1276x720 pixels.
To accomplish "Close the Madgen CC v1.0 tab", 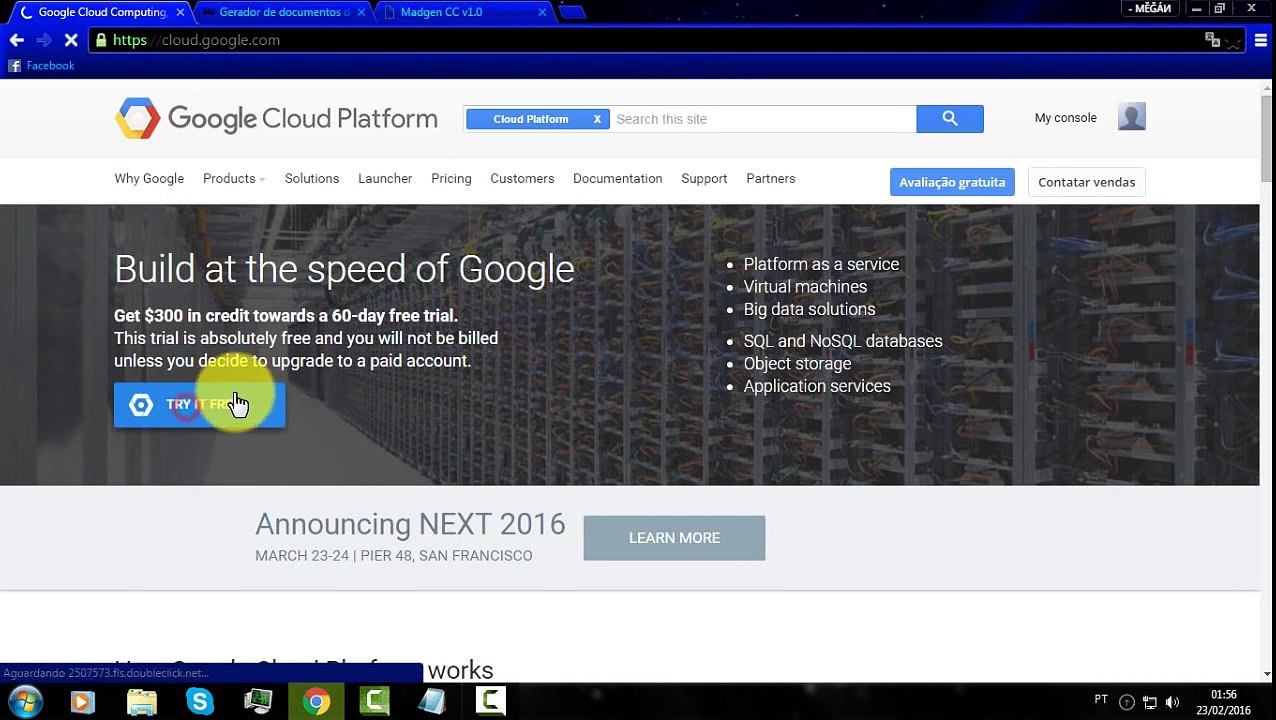I will (542, 12).
